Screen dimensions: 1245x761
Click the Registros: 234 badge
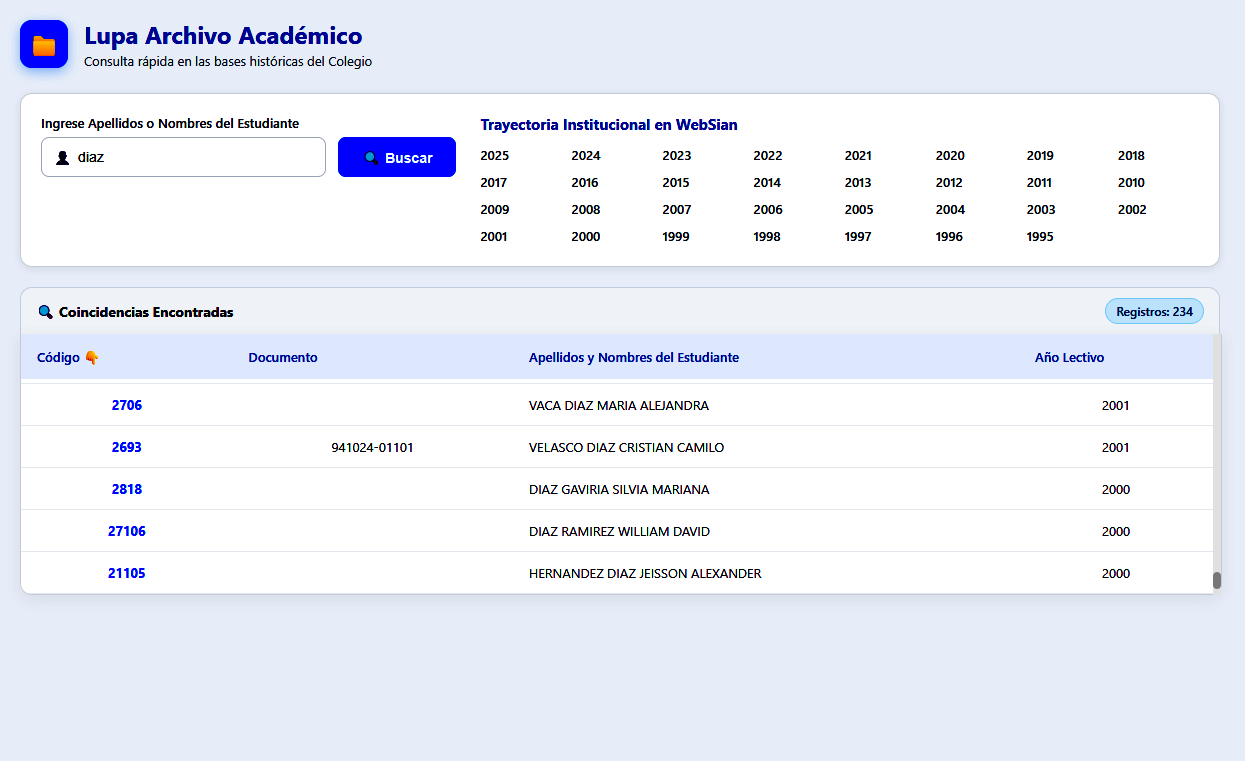point(1154,312)
